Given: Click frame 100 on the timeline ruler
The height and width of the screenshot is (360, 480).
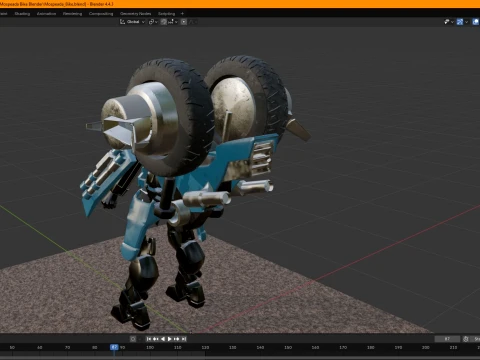Looking at the screenshot, I should 150,347.
